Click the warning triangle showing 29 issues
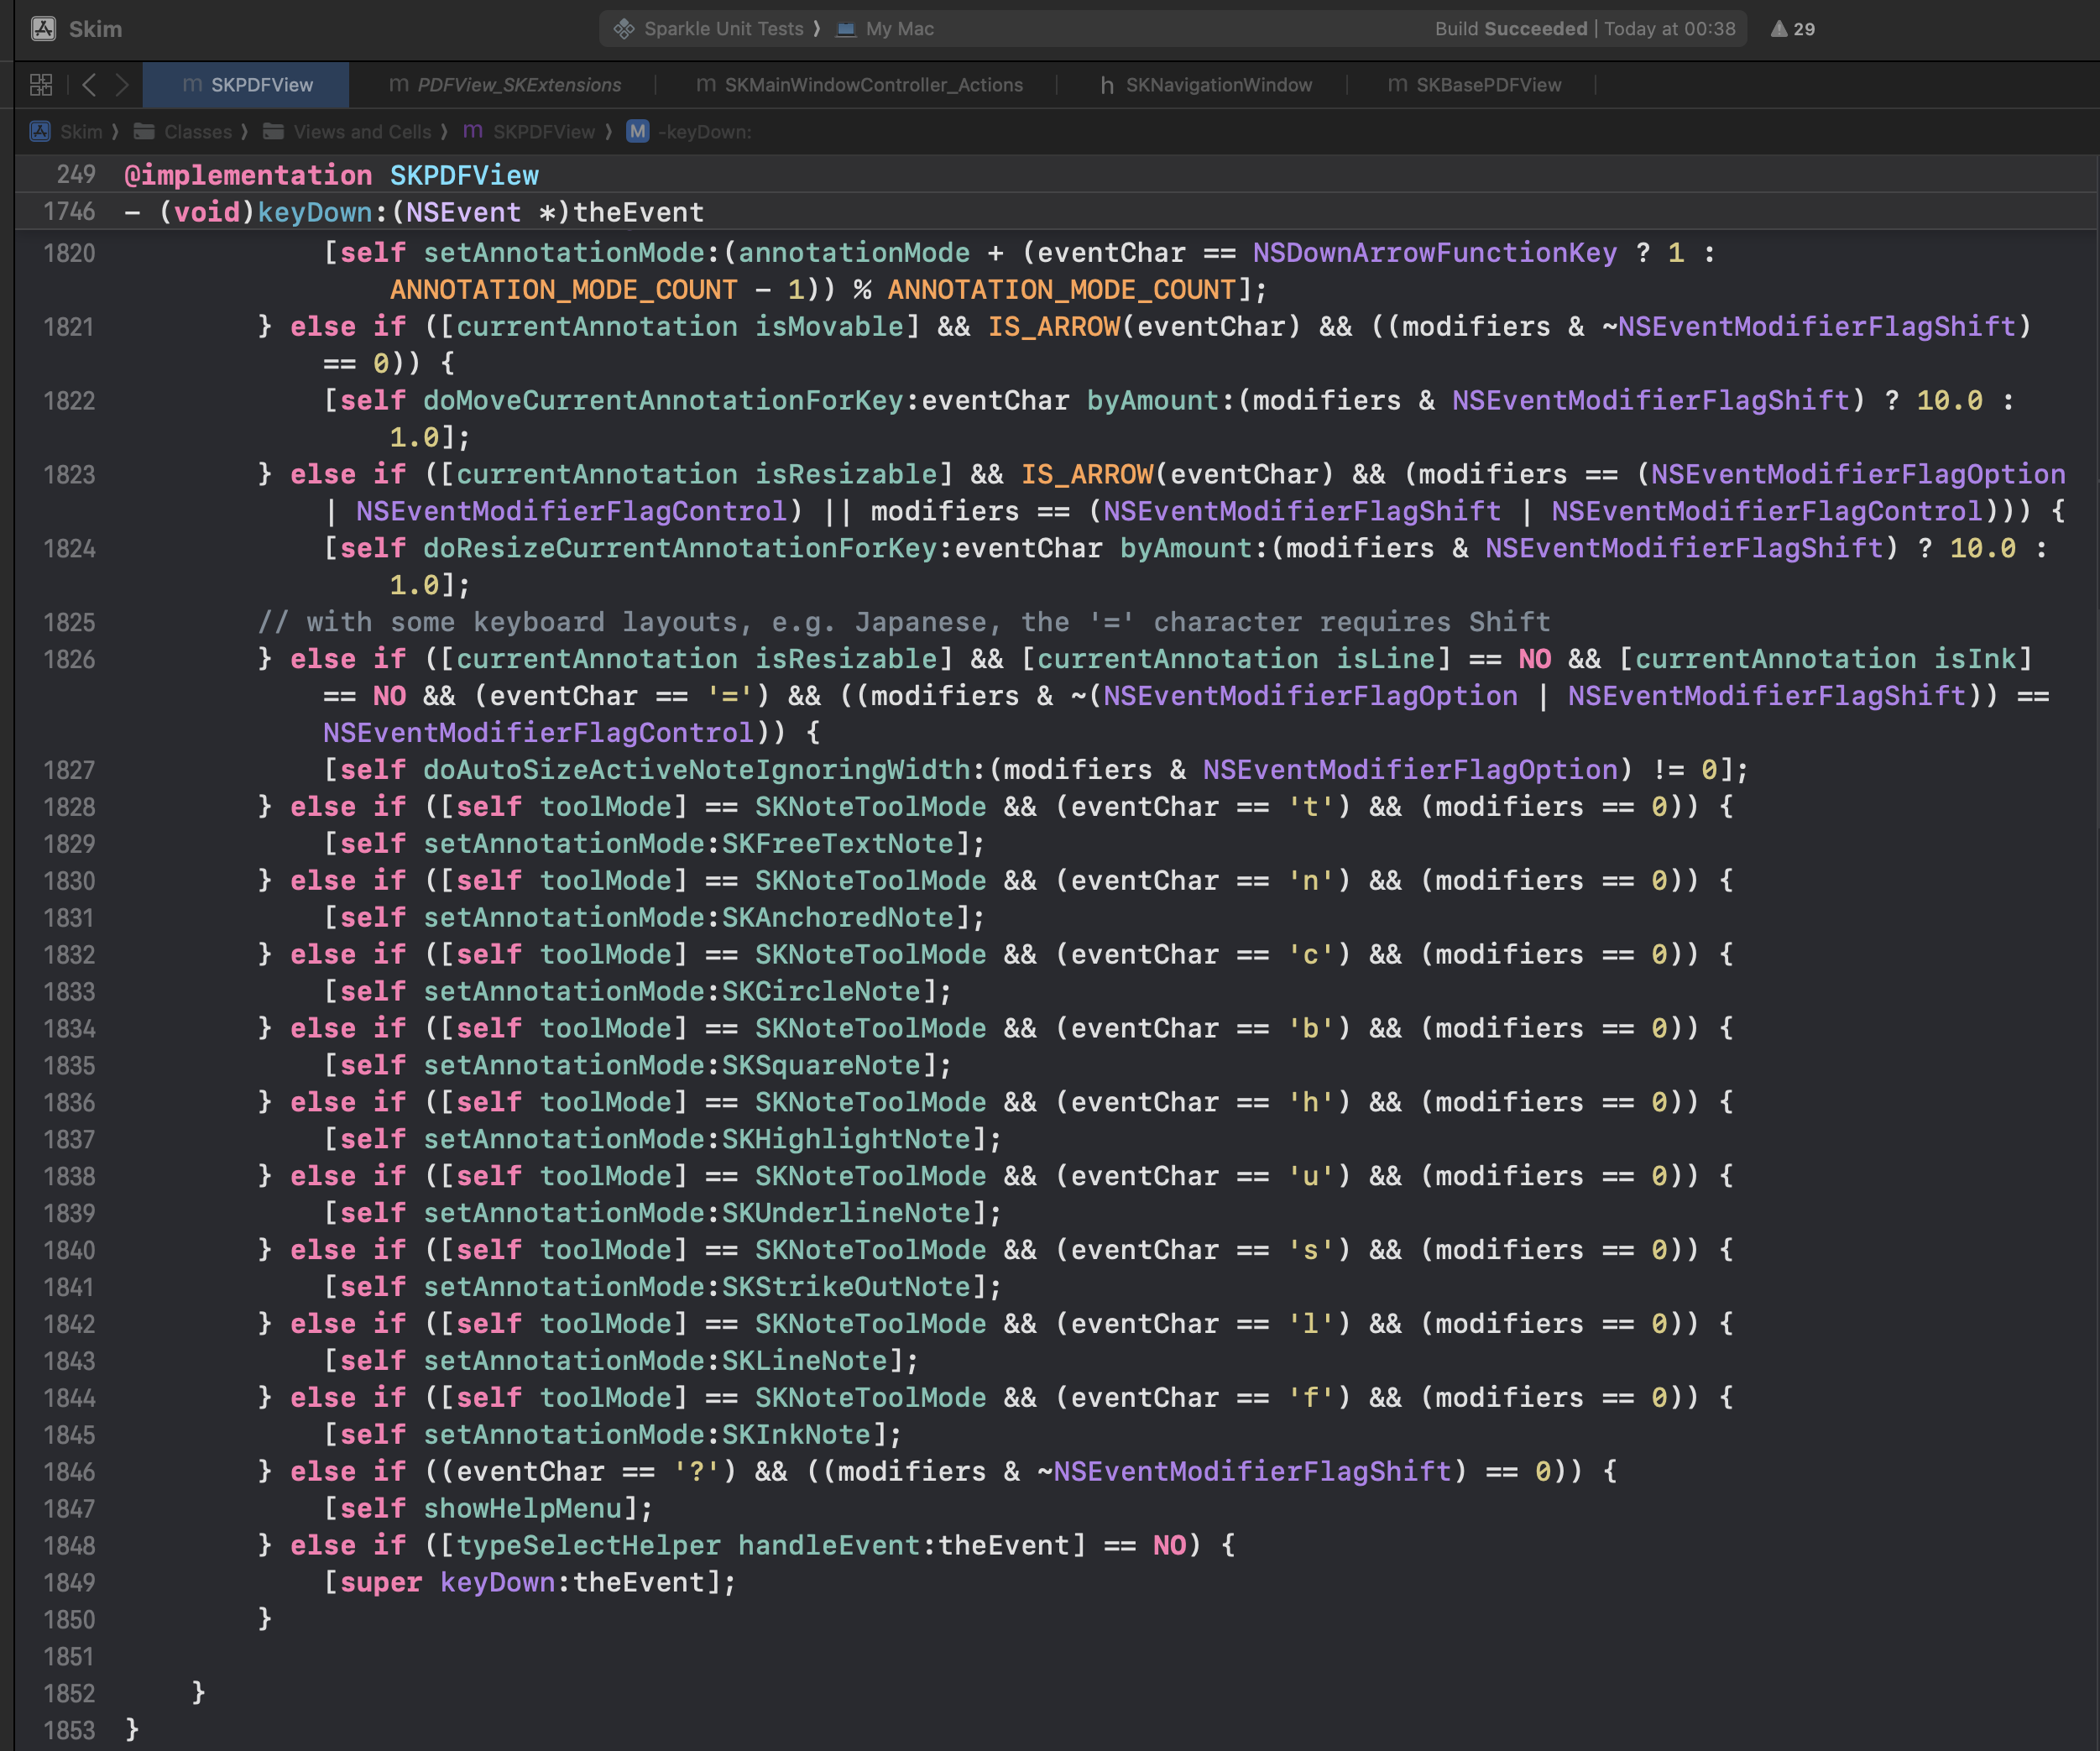 tap(1791, 29)
